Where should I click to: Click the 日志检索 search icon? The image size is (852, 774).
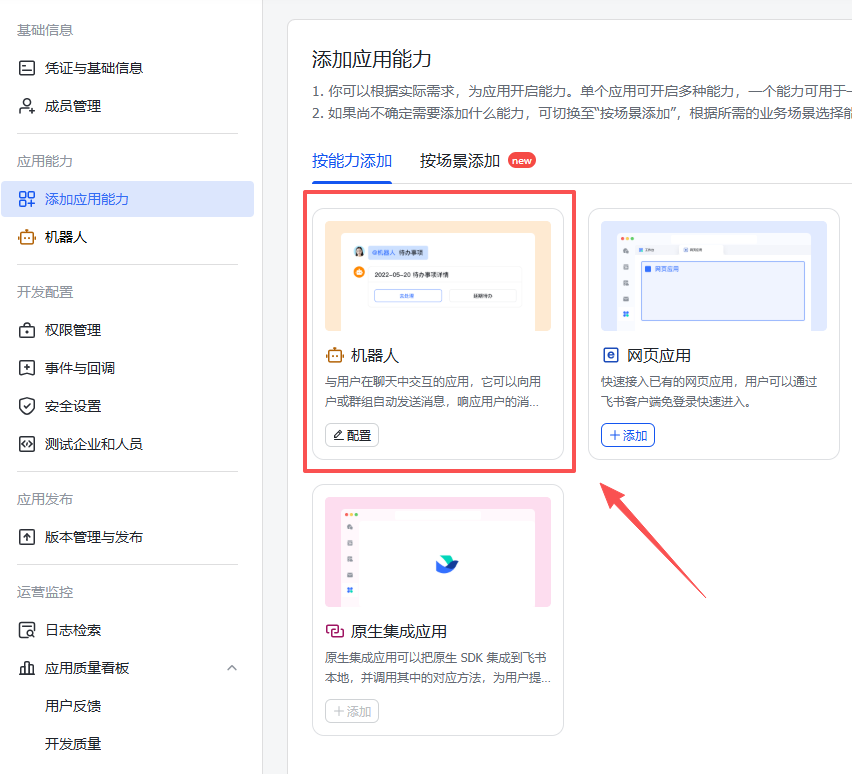[28, 629]
